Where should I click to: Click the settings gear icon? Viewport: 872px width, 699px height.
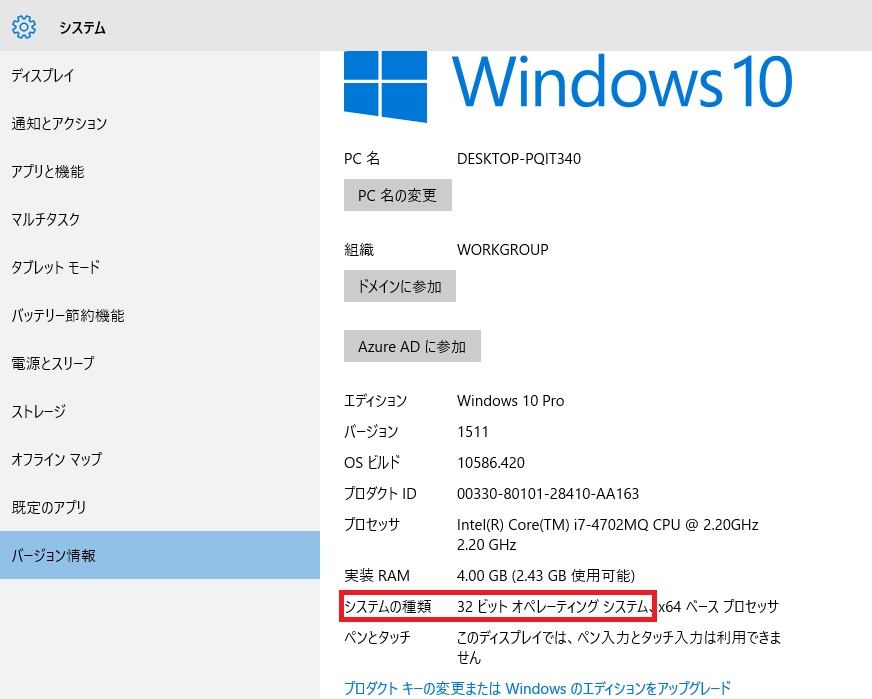tap(24, 27)
